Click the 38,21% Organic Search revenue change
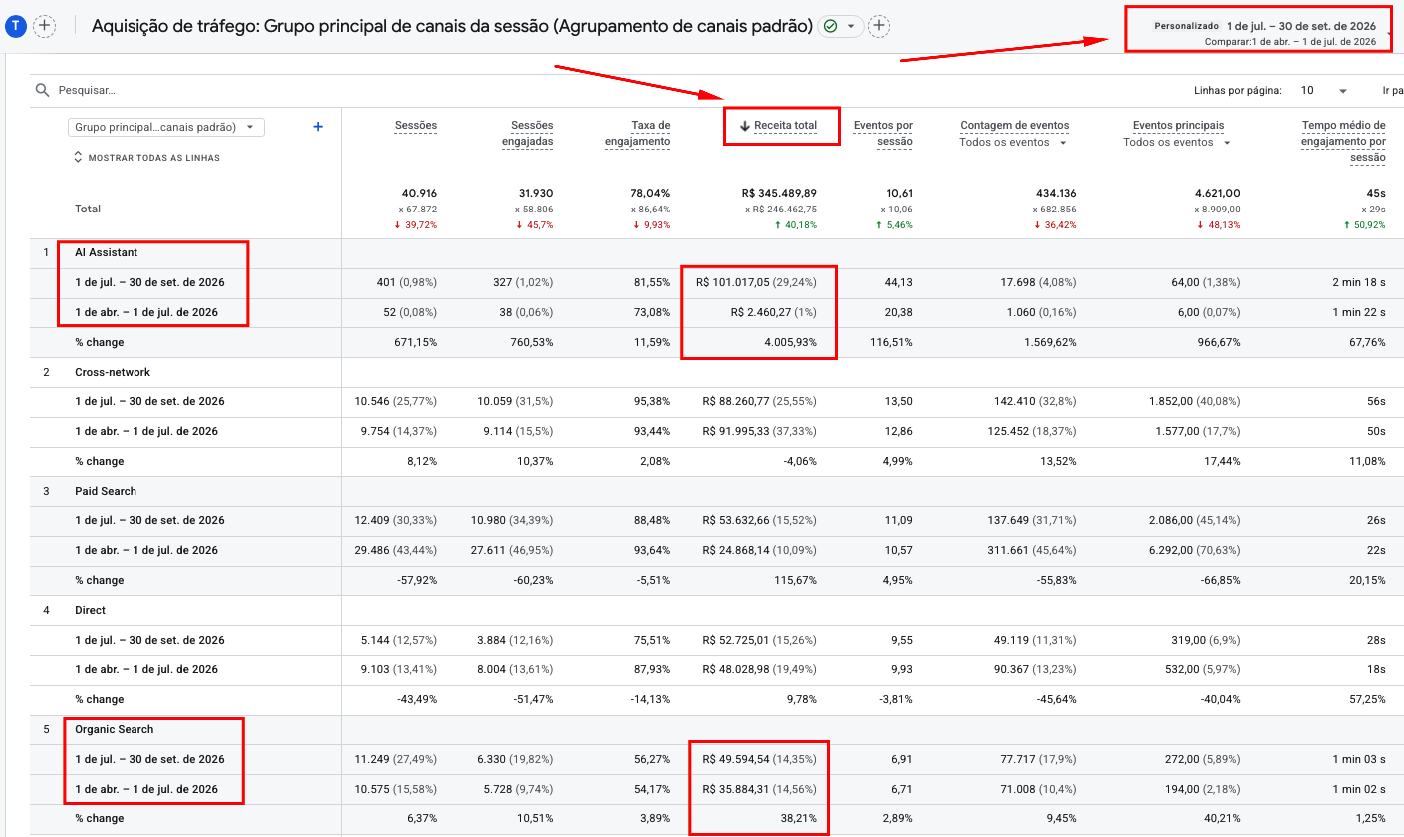This screenshot has width=1404, height=837. (798, 818)
